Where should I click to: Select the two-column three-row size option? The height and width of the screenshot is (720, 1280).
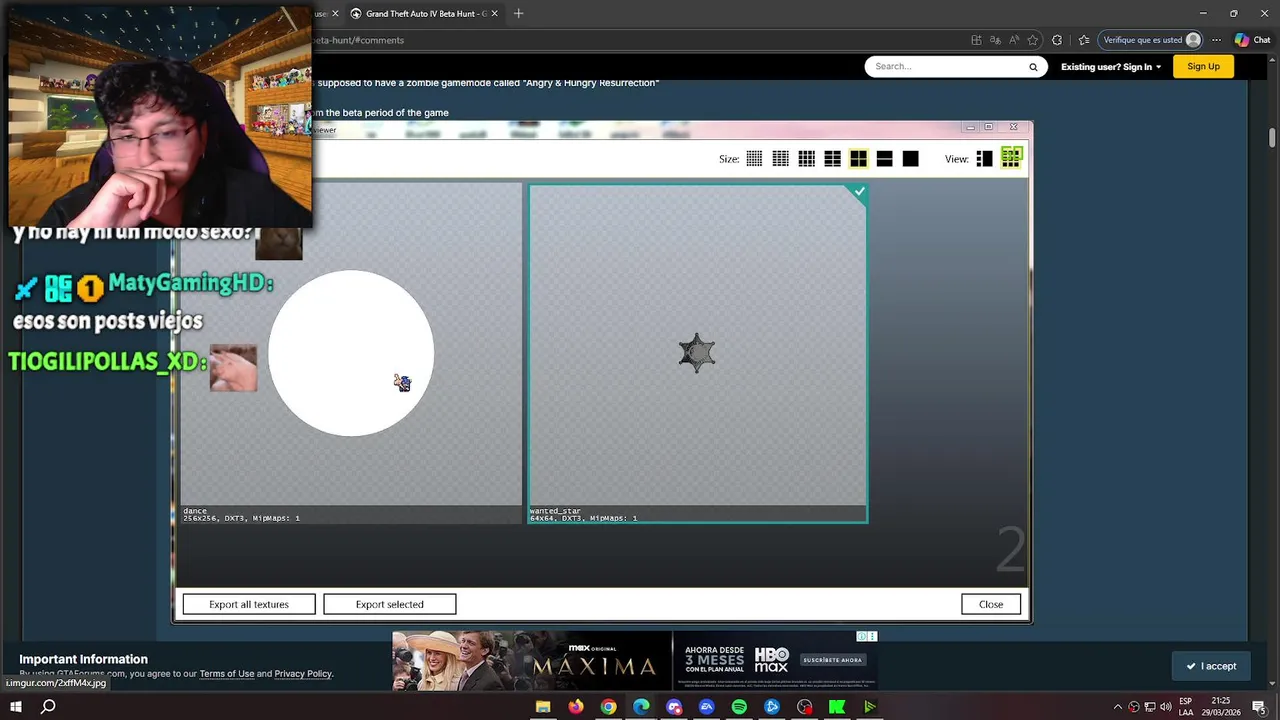832,159
